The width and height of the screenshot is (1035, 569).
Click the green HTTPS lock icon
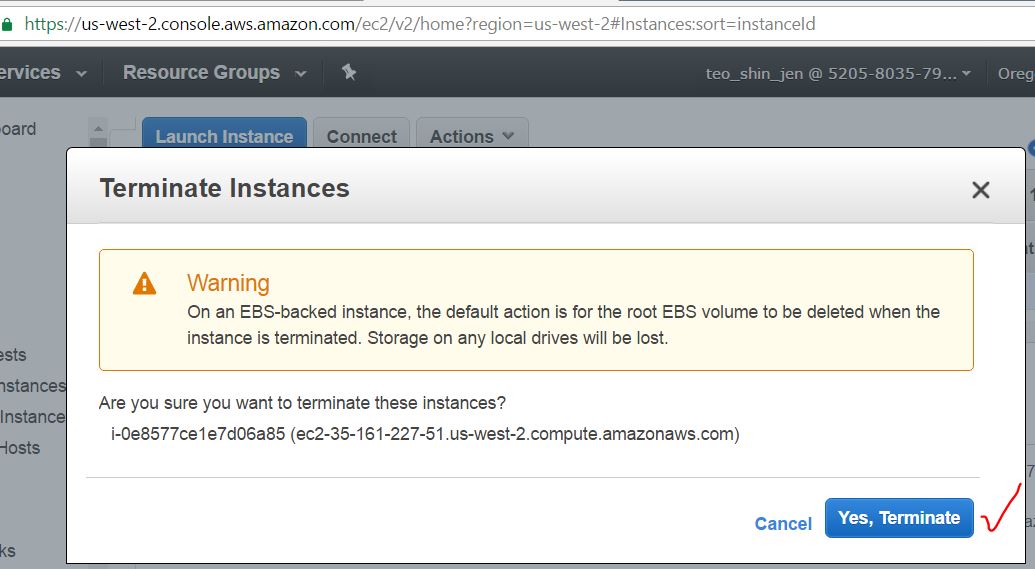point(7,24)
